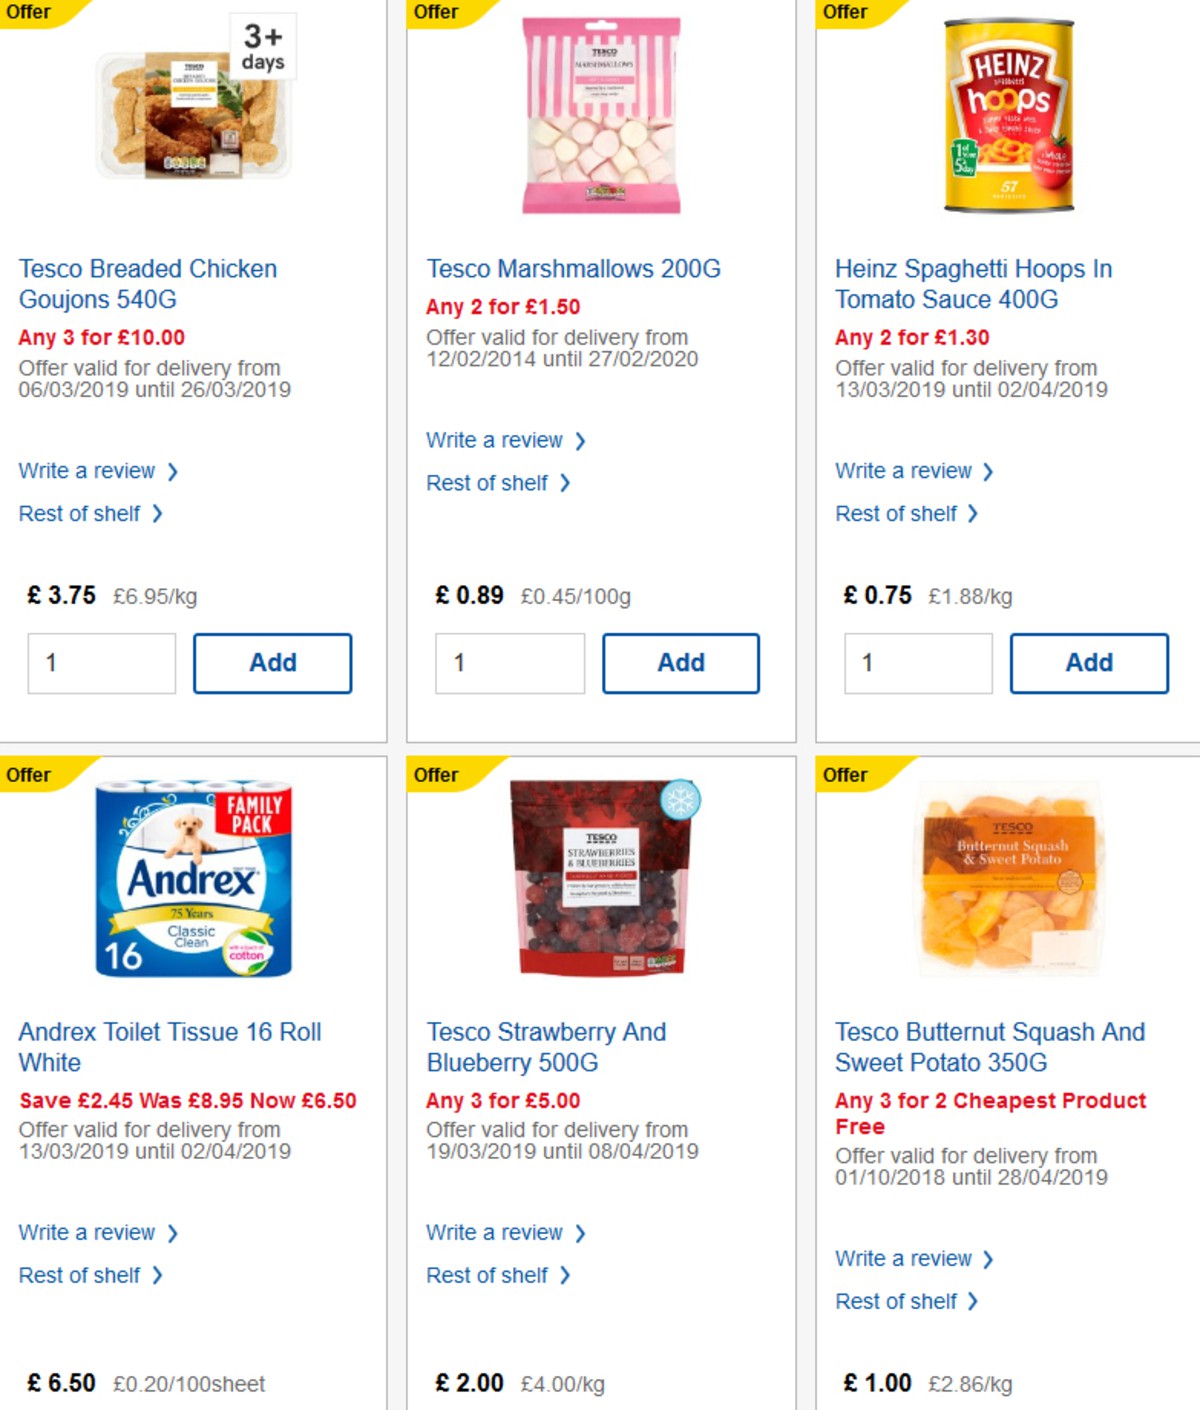Click the Offer flag above Andrex Toilet Tissue
Image resolution: width=1200 pixels, height=1410 pixels.
29,774
